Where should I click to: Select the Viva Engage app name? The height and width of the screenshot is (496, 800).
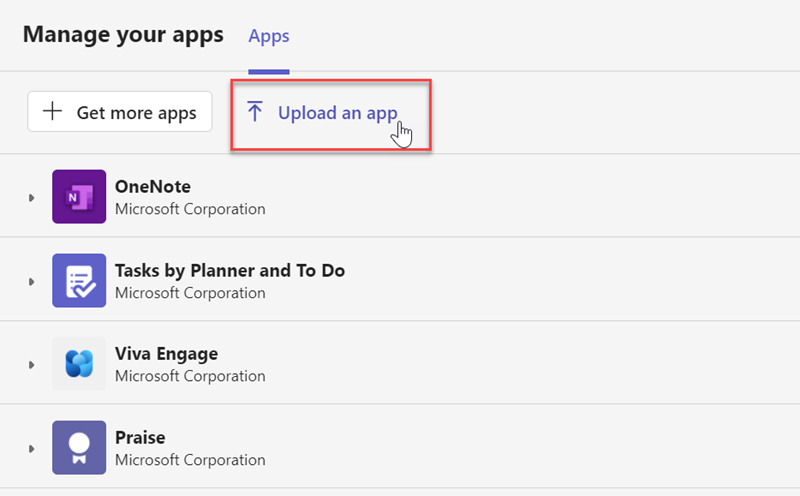coord(166,354)
